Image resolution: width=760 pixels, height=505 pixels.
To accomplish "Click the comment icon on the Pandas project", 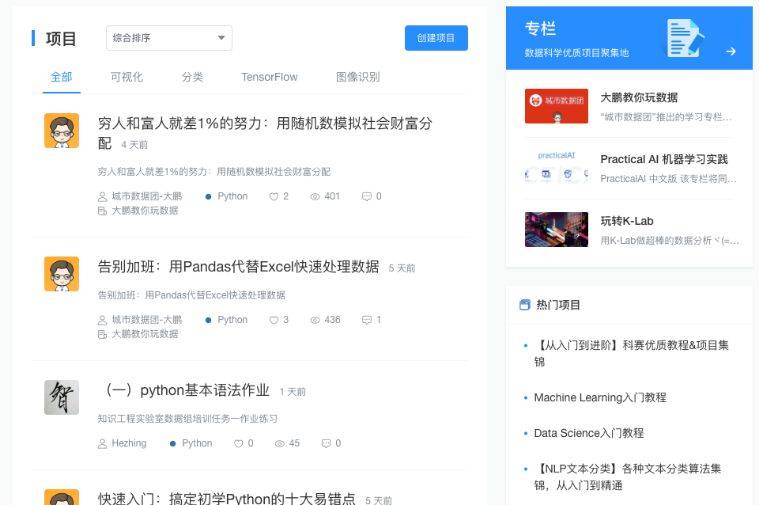I will coord(366,320).
